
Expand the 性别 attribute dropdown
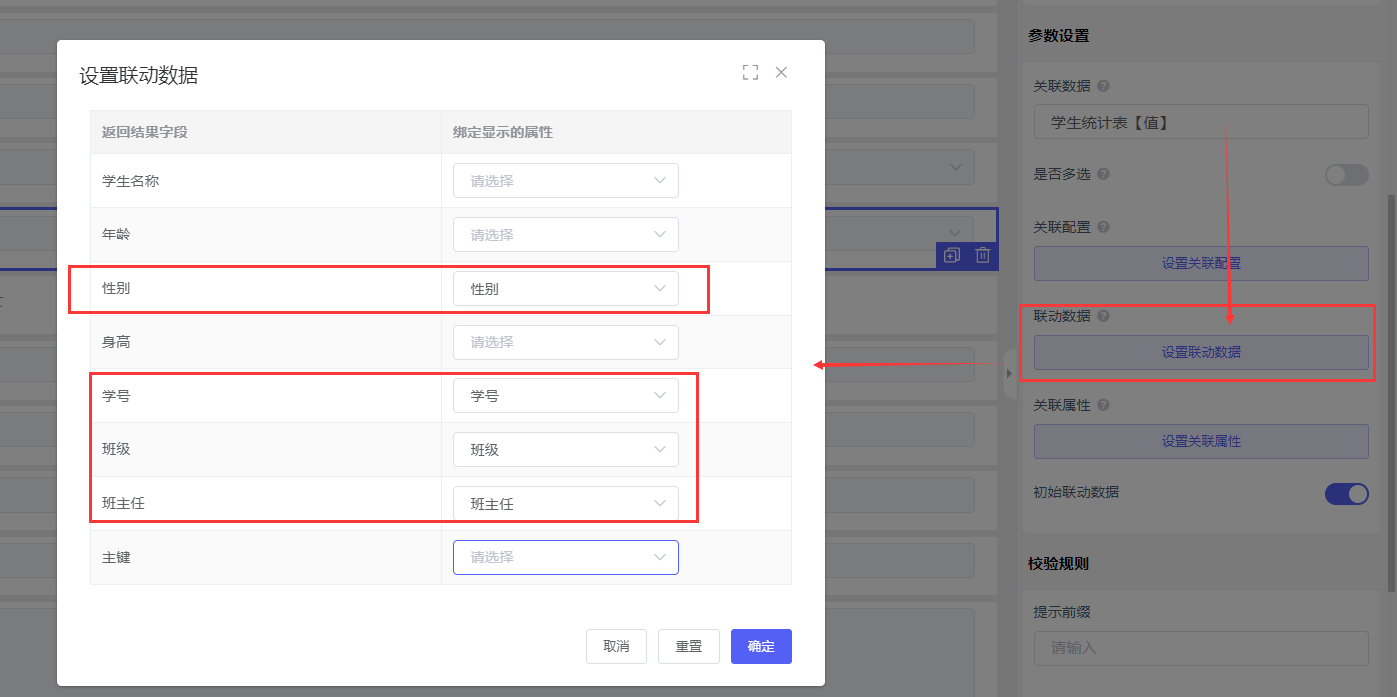point(565,289)
